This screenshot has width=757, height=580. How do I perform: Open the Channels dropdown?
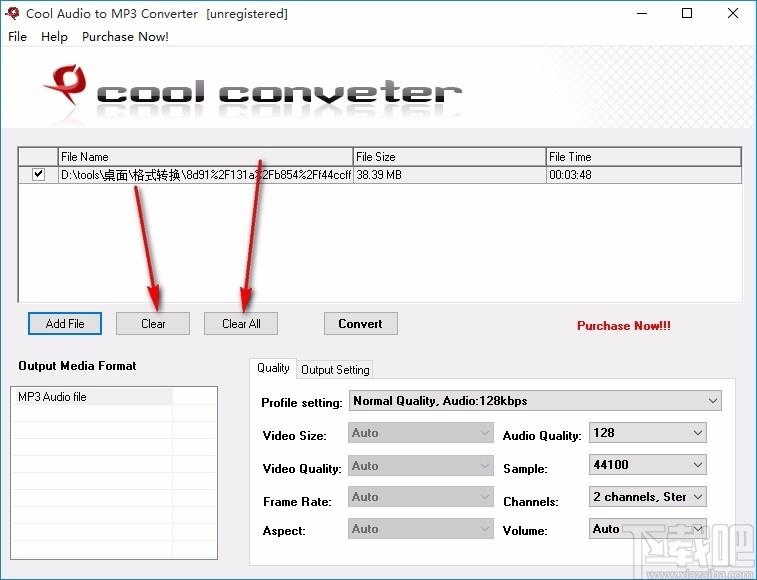(648, 496)
